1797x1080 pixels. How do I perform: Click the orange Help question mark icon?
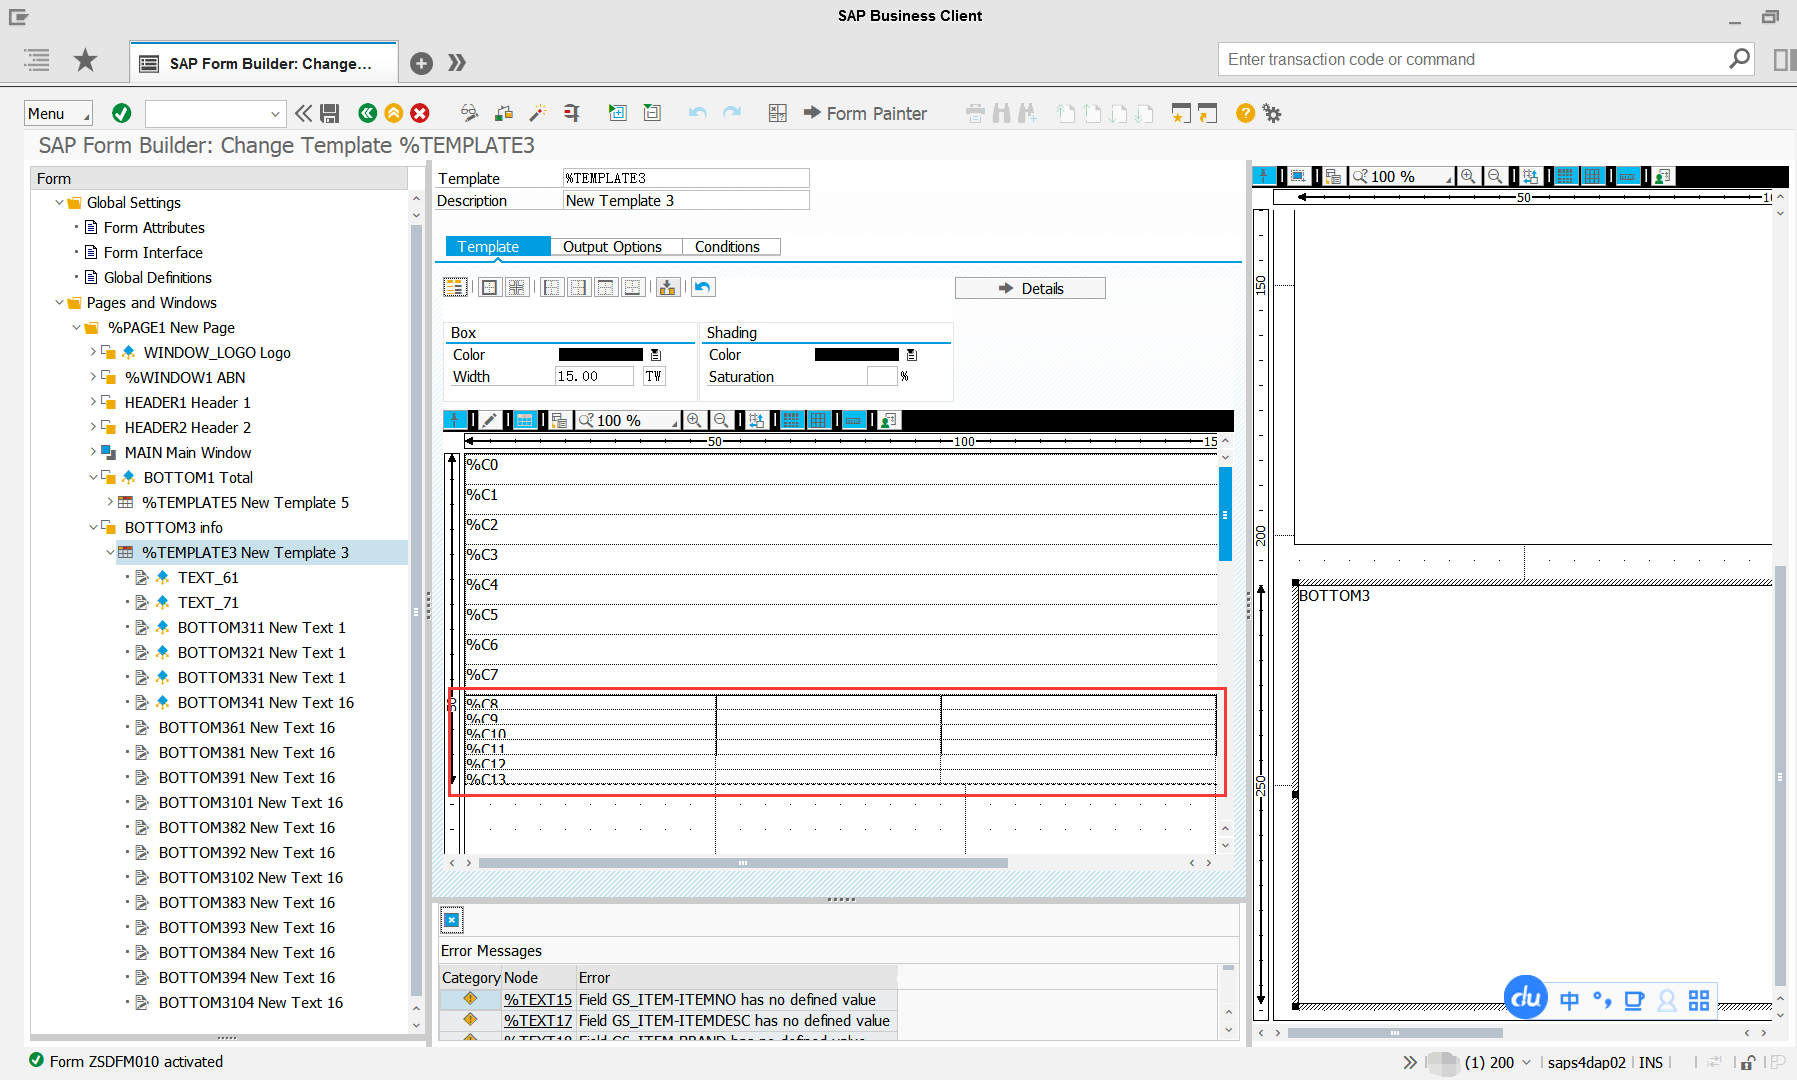tap(1245, 113)
